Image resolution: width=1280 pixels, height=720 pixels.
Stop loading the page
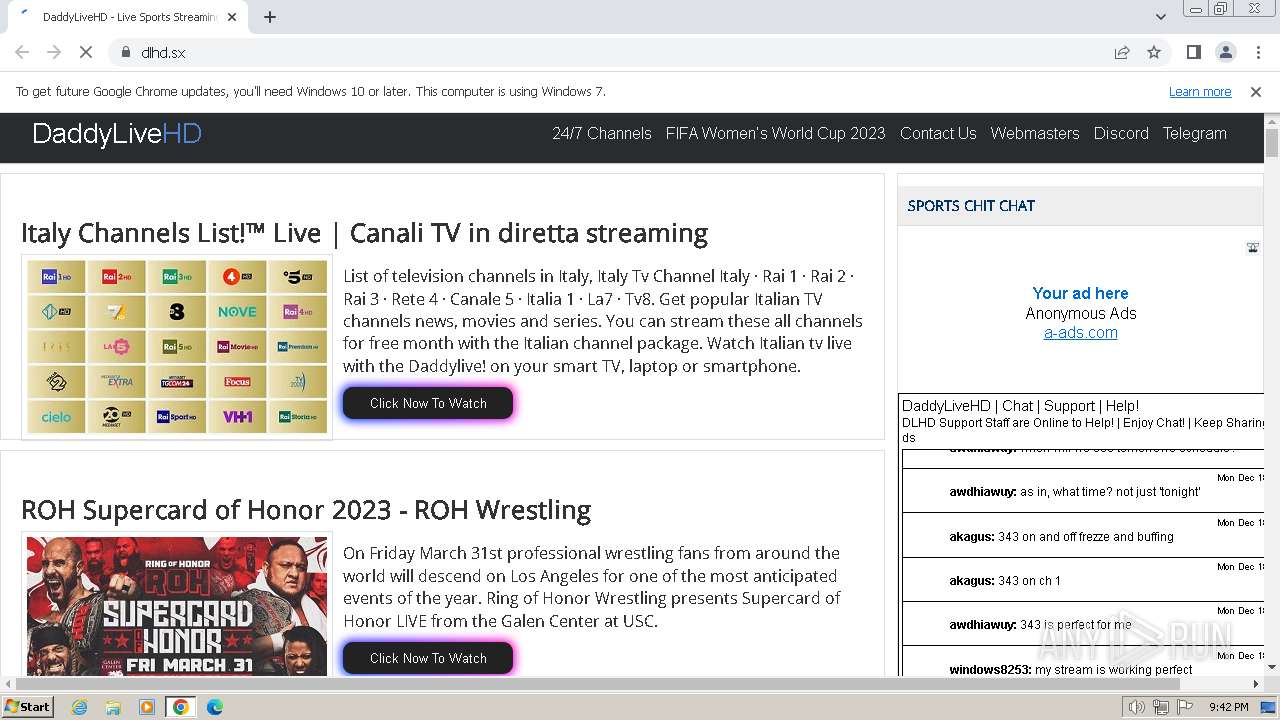pos(86,52)
